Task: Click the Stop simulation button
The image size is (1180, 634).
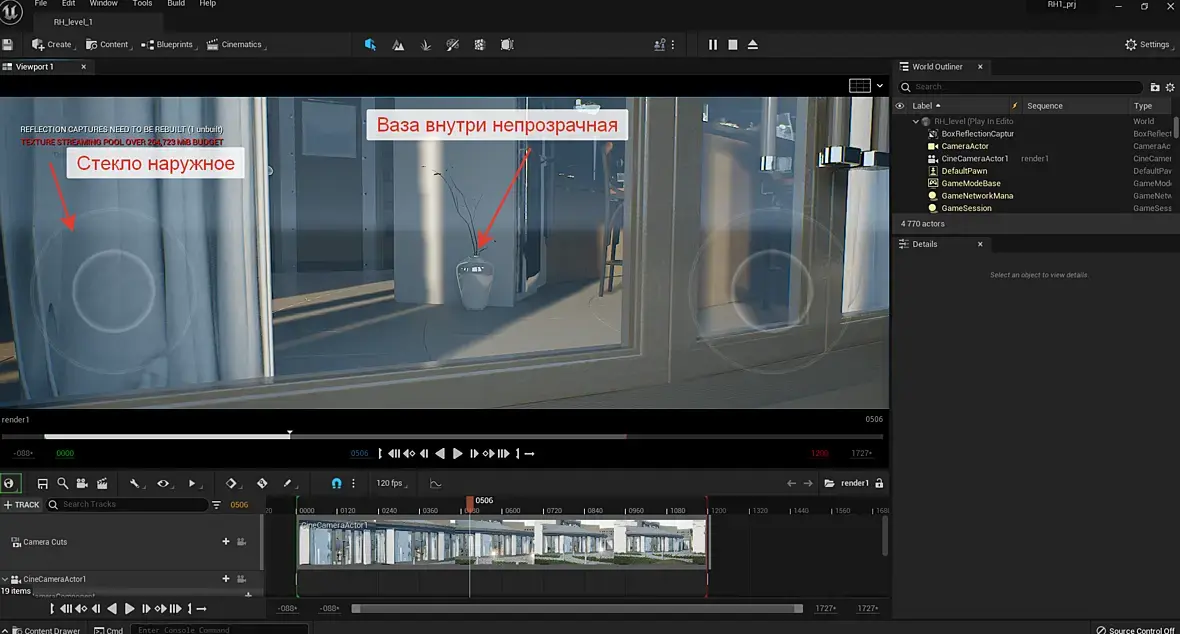Action: click(732, 45)
